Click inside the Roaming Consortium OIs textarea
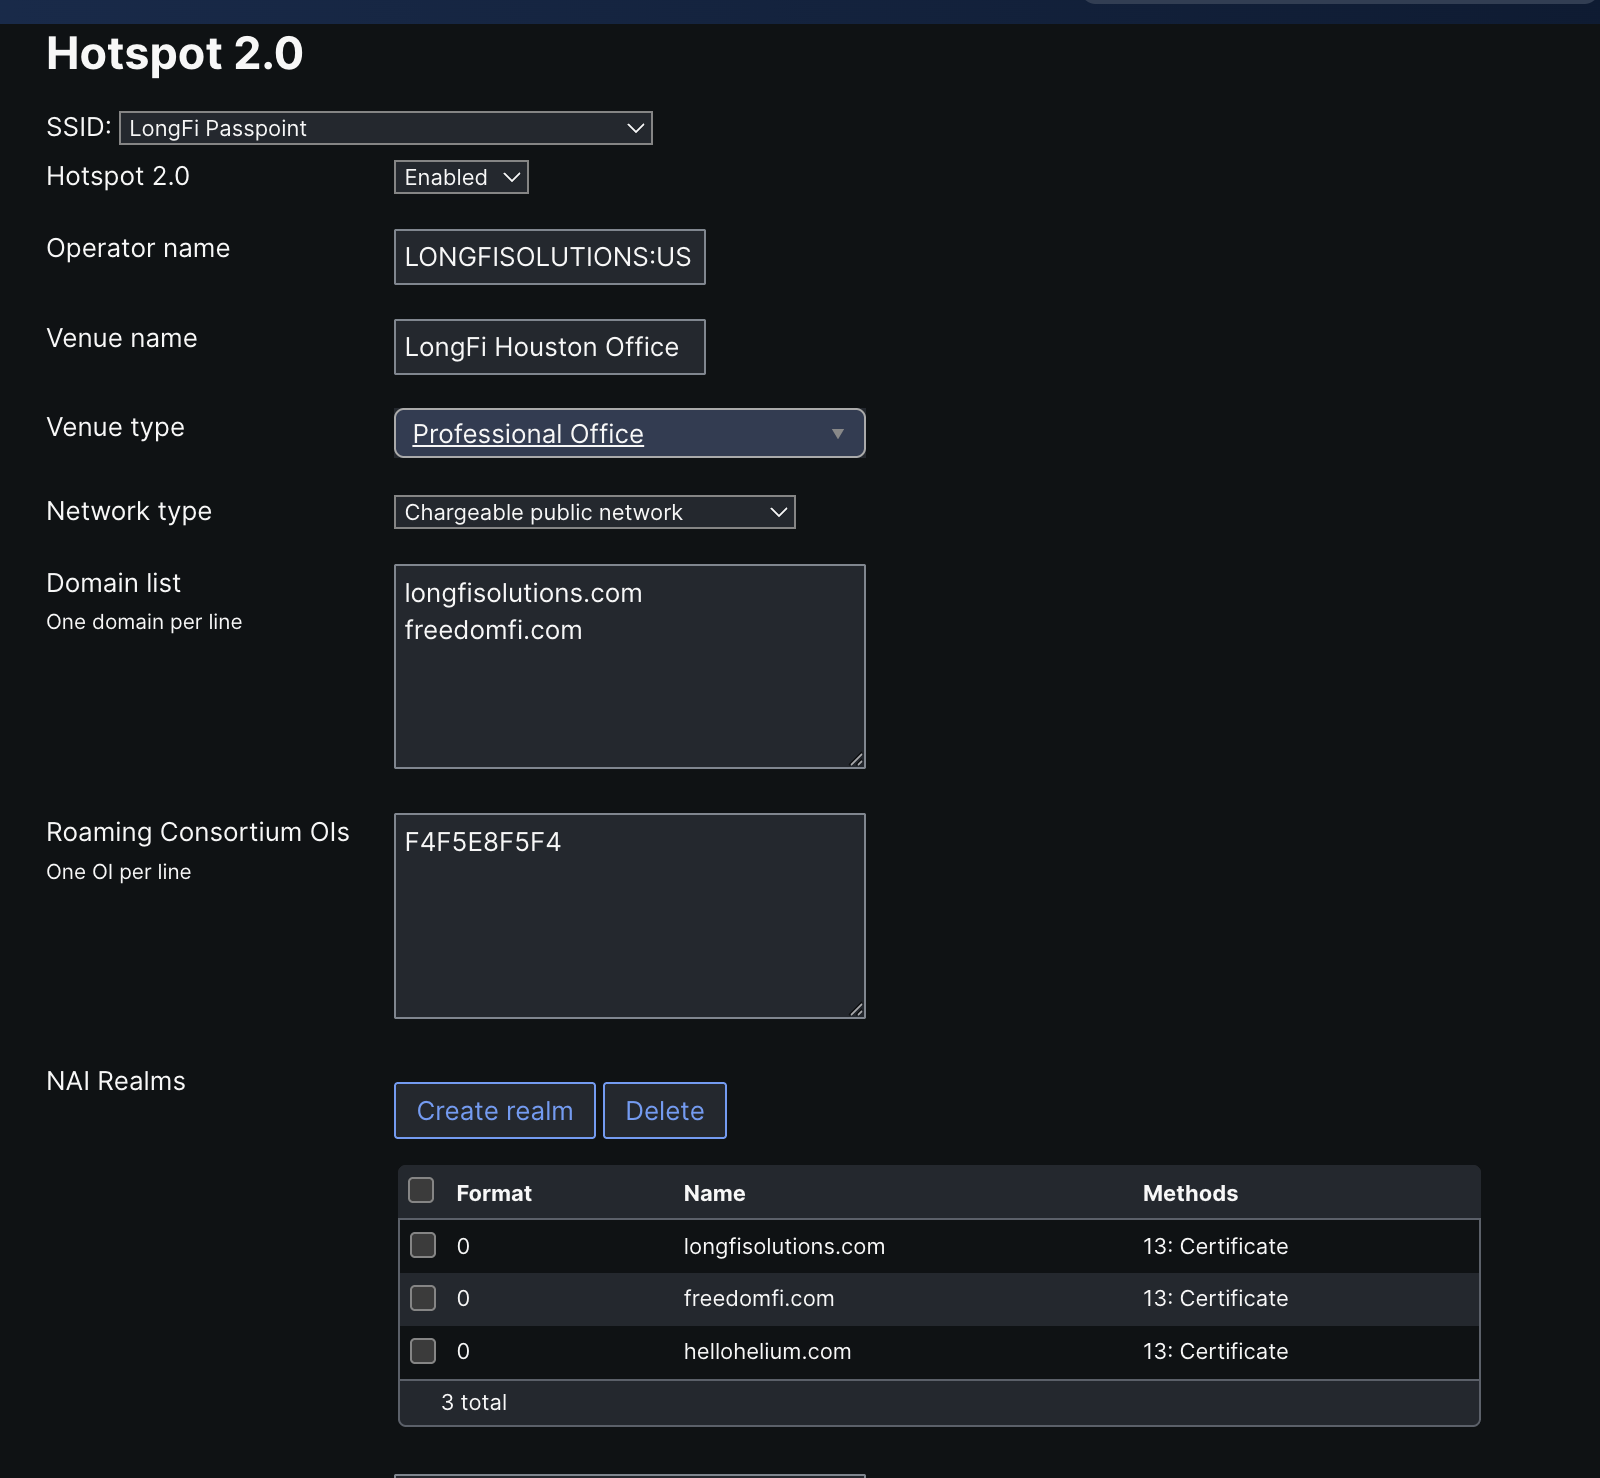Screen dimensions: 1600x1478 click(630, 916)
